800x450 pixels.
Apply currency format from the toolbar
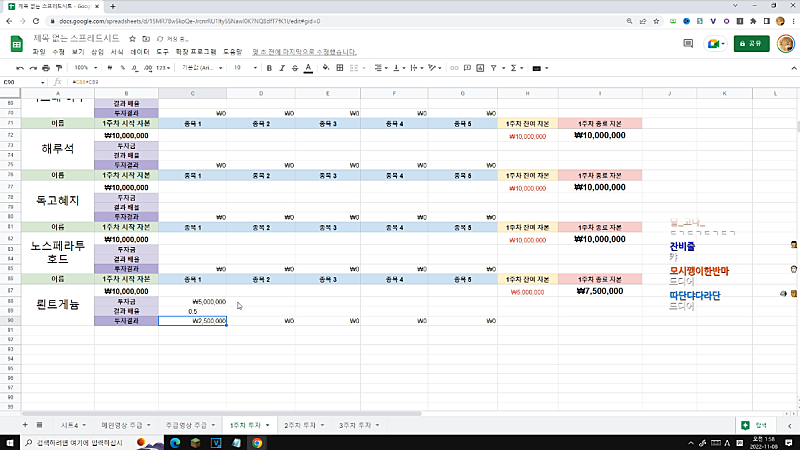click(110, 68)
